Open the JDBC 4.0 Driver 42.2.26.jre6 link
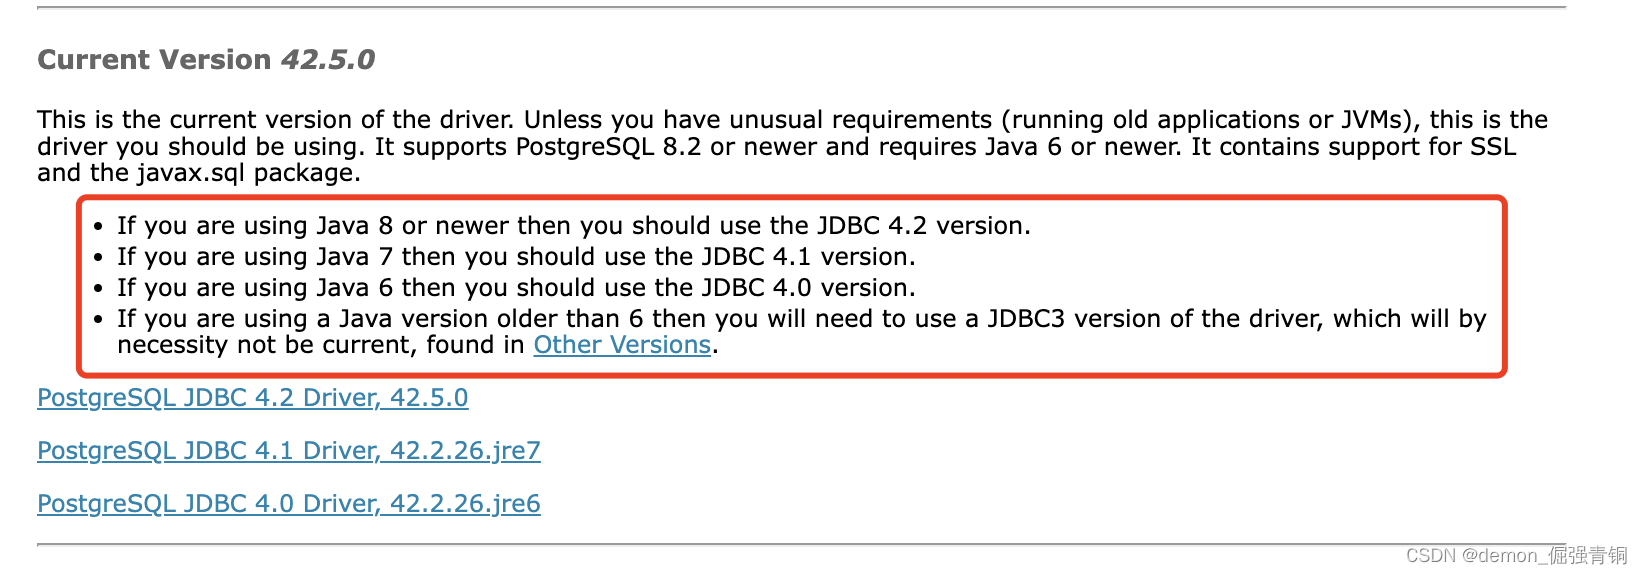1642x574 pixels. pyautogui.click(x=288, y=504)
